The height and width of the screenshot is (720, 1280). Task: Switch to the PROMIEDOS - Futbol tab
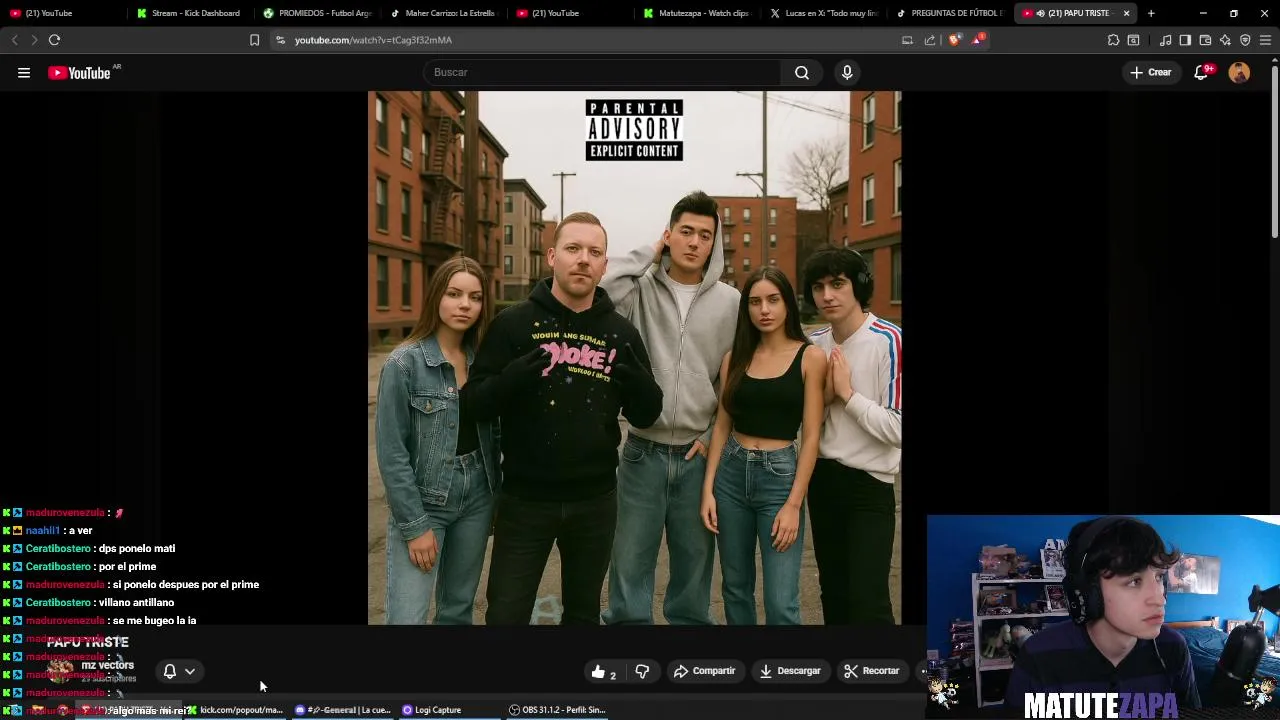tap(316, 13)
